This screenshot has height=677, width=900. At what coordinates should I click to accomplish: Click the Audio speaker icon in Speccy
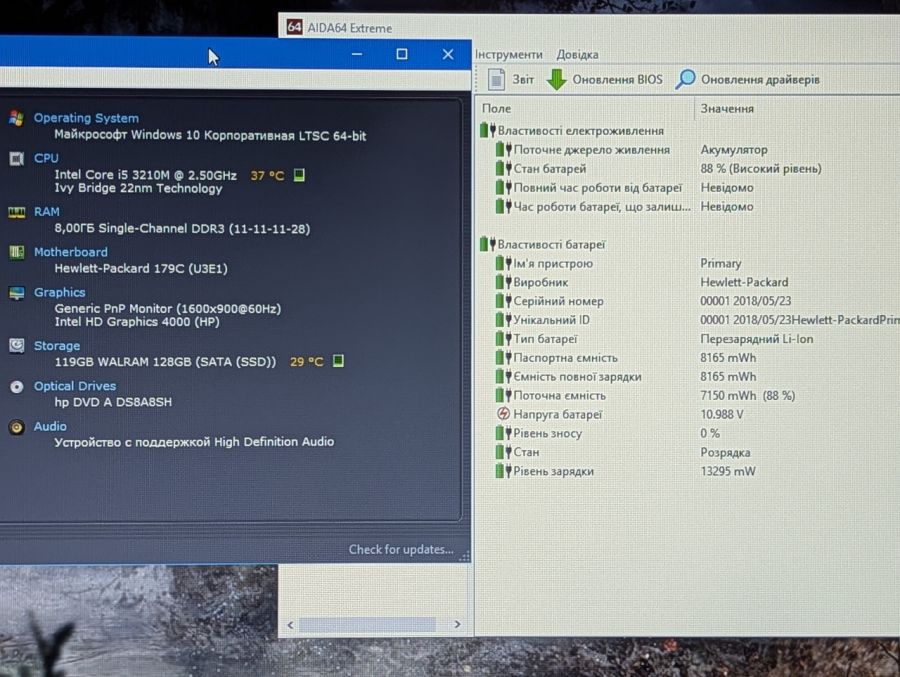pos(17,427)
